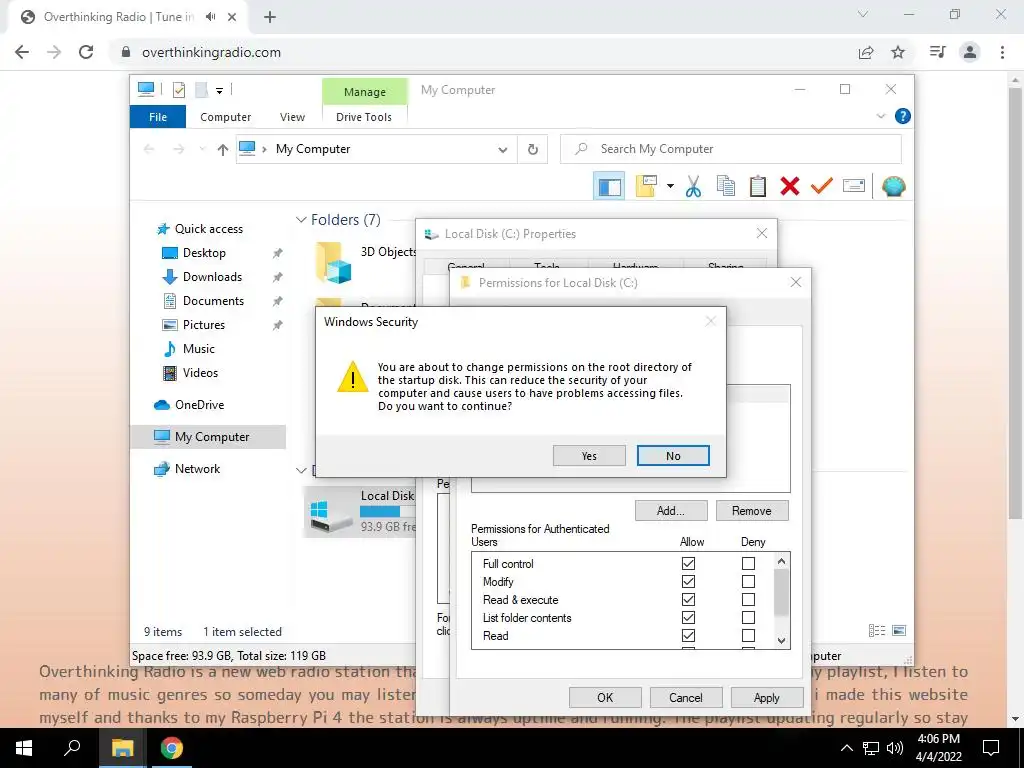1024x768 pixels.
Task: Click the Paste clipboard icon
Action: click(758, 187)
